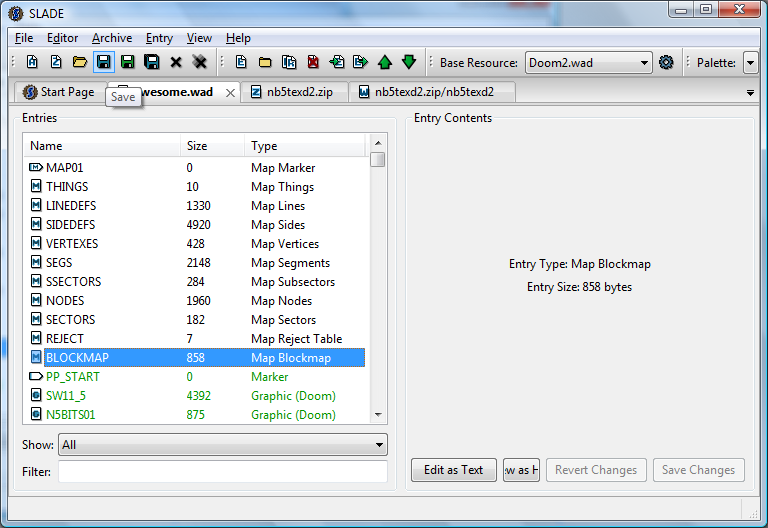Open an archive with the folder icon
Screen dimensions: 768x528
80,62
